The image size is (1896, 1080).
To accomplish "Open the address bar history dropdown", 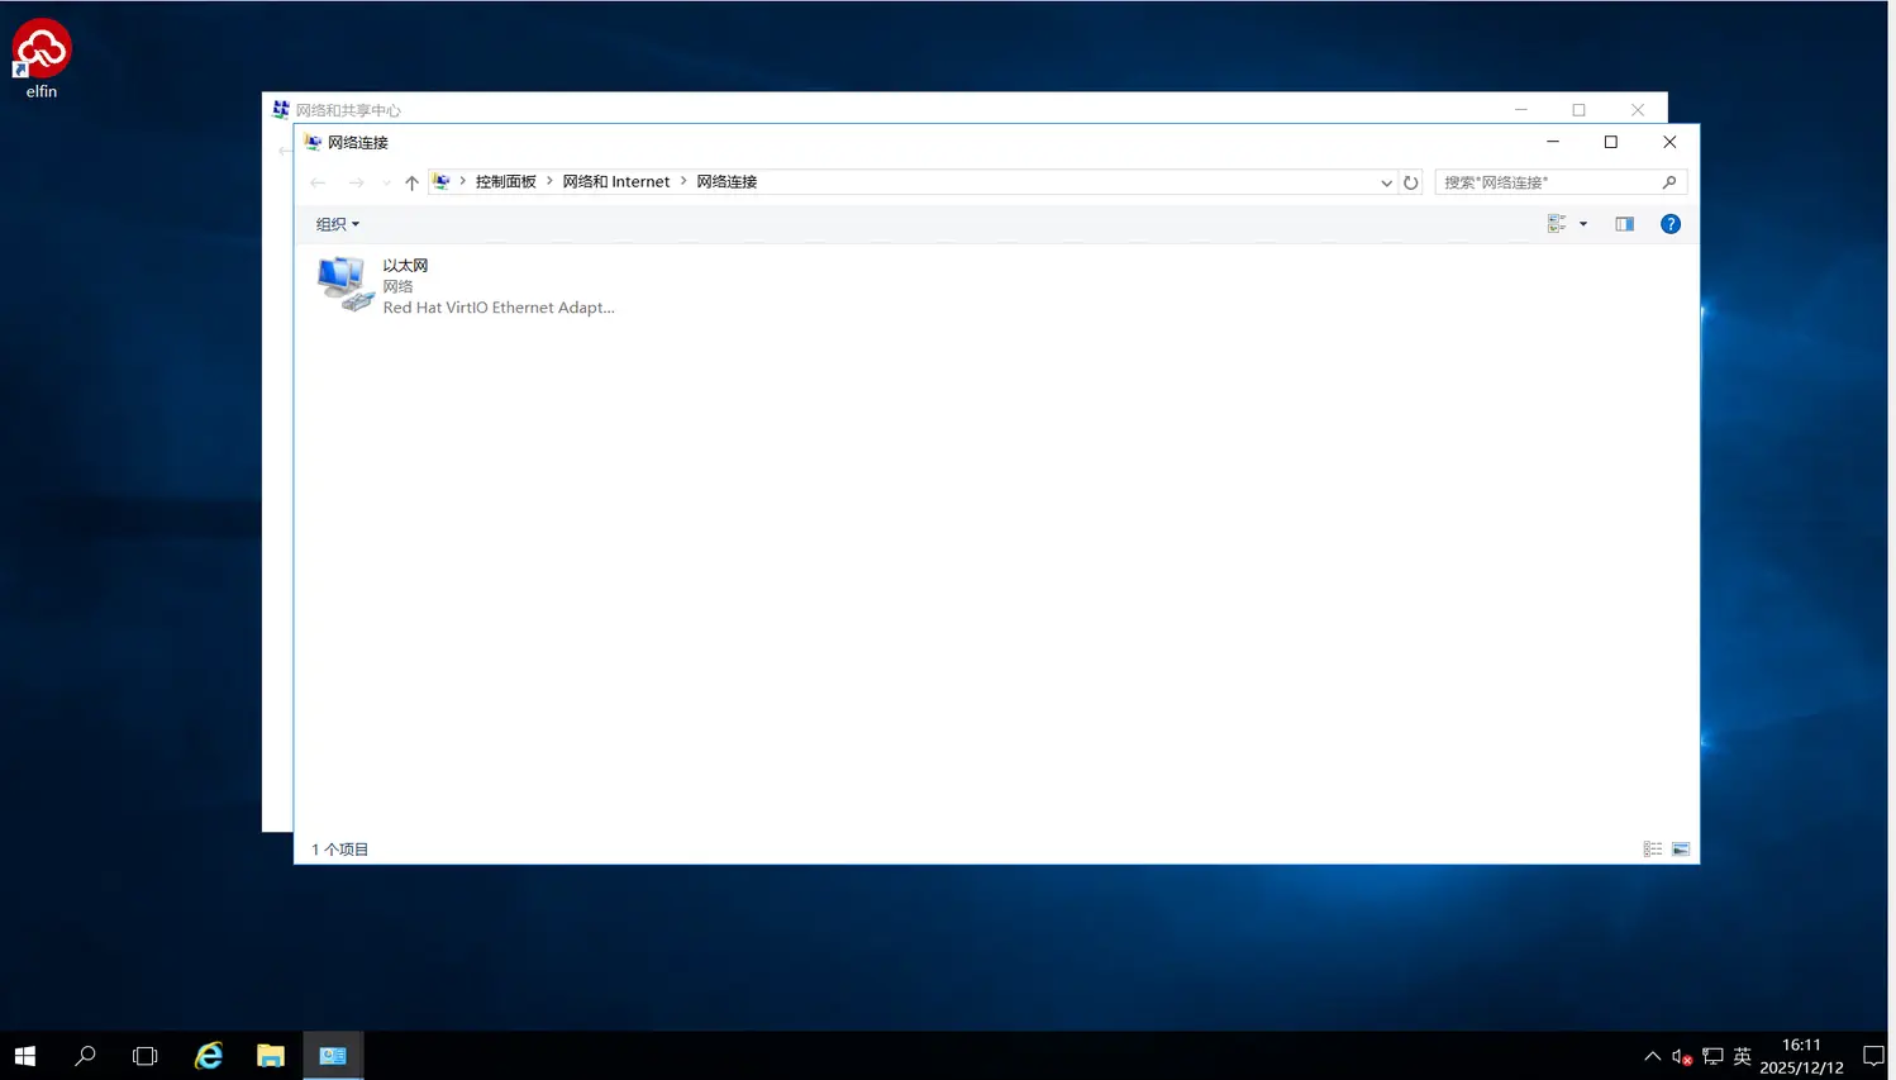I will [1386, 182].
